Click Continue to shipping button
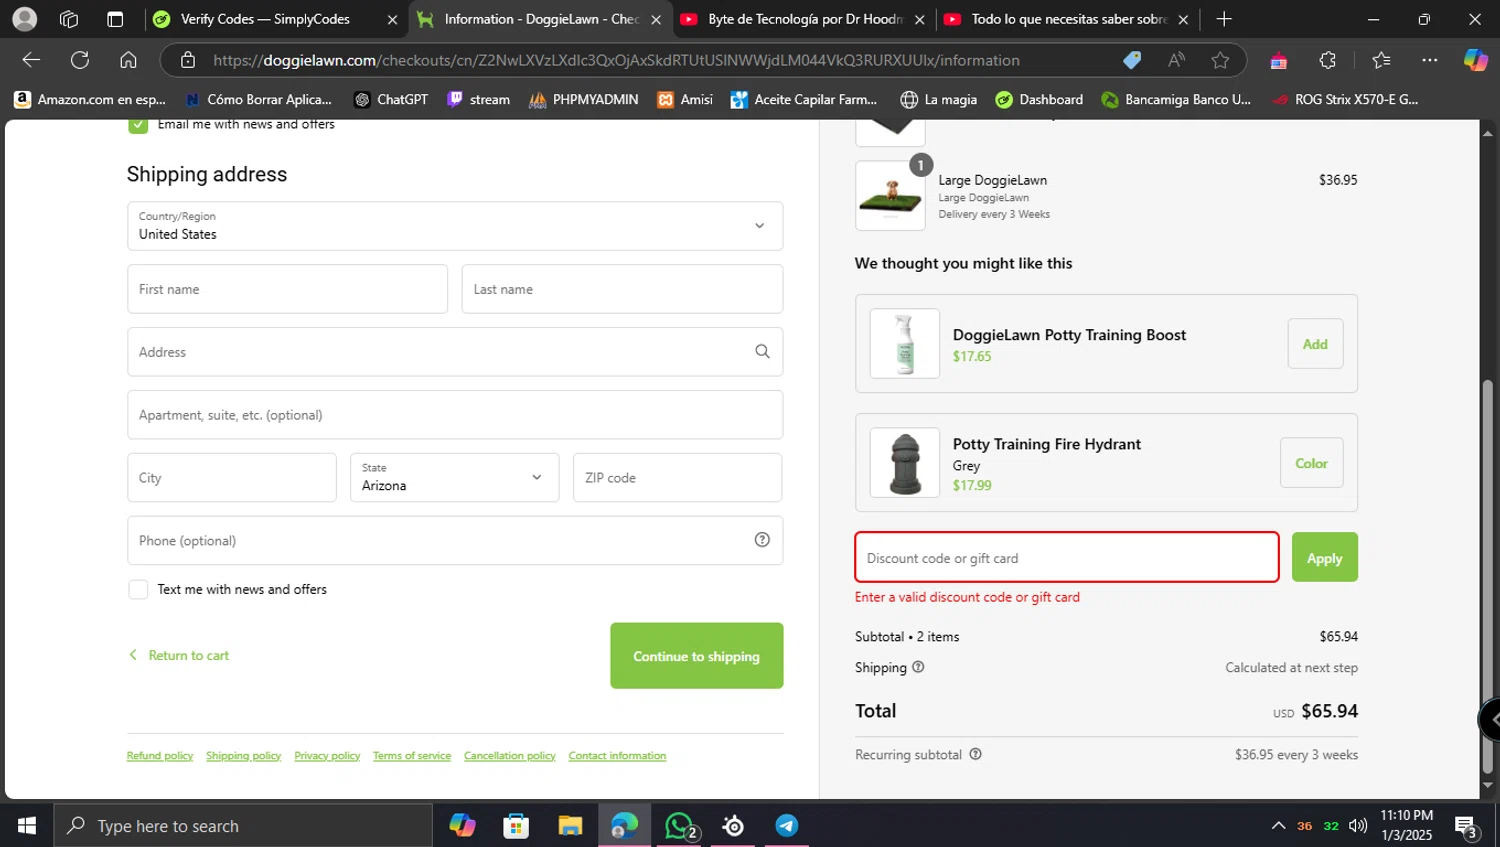This screenshot has height=847, width=1500. point(697,656)
